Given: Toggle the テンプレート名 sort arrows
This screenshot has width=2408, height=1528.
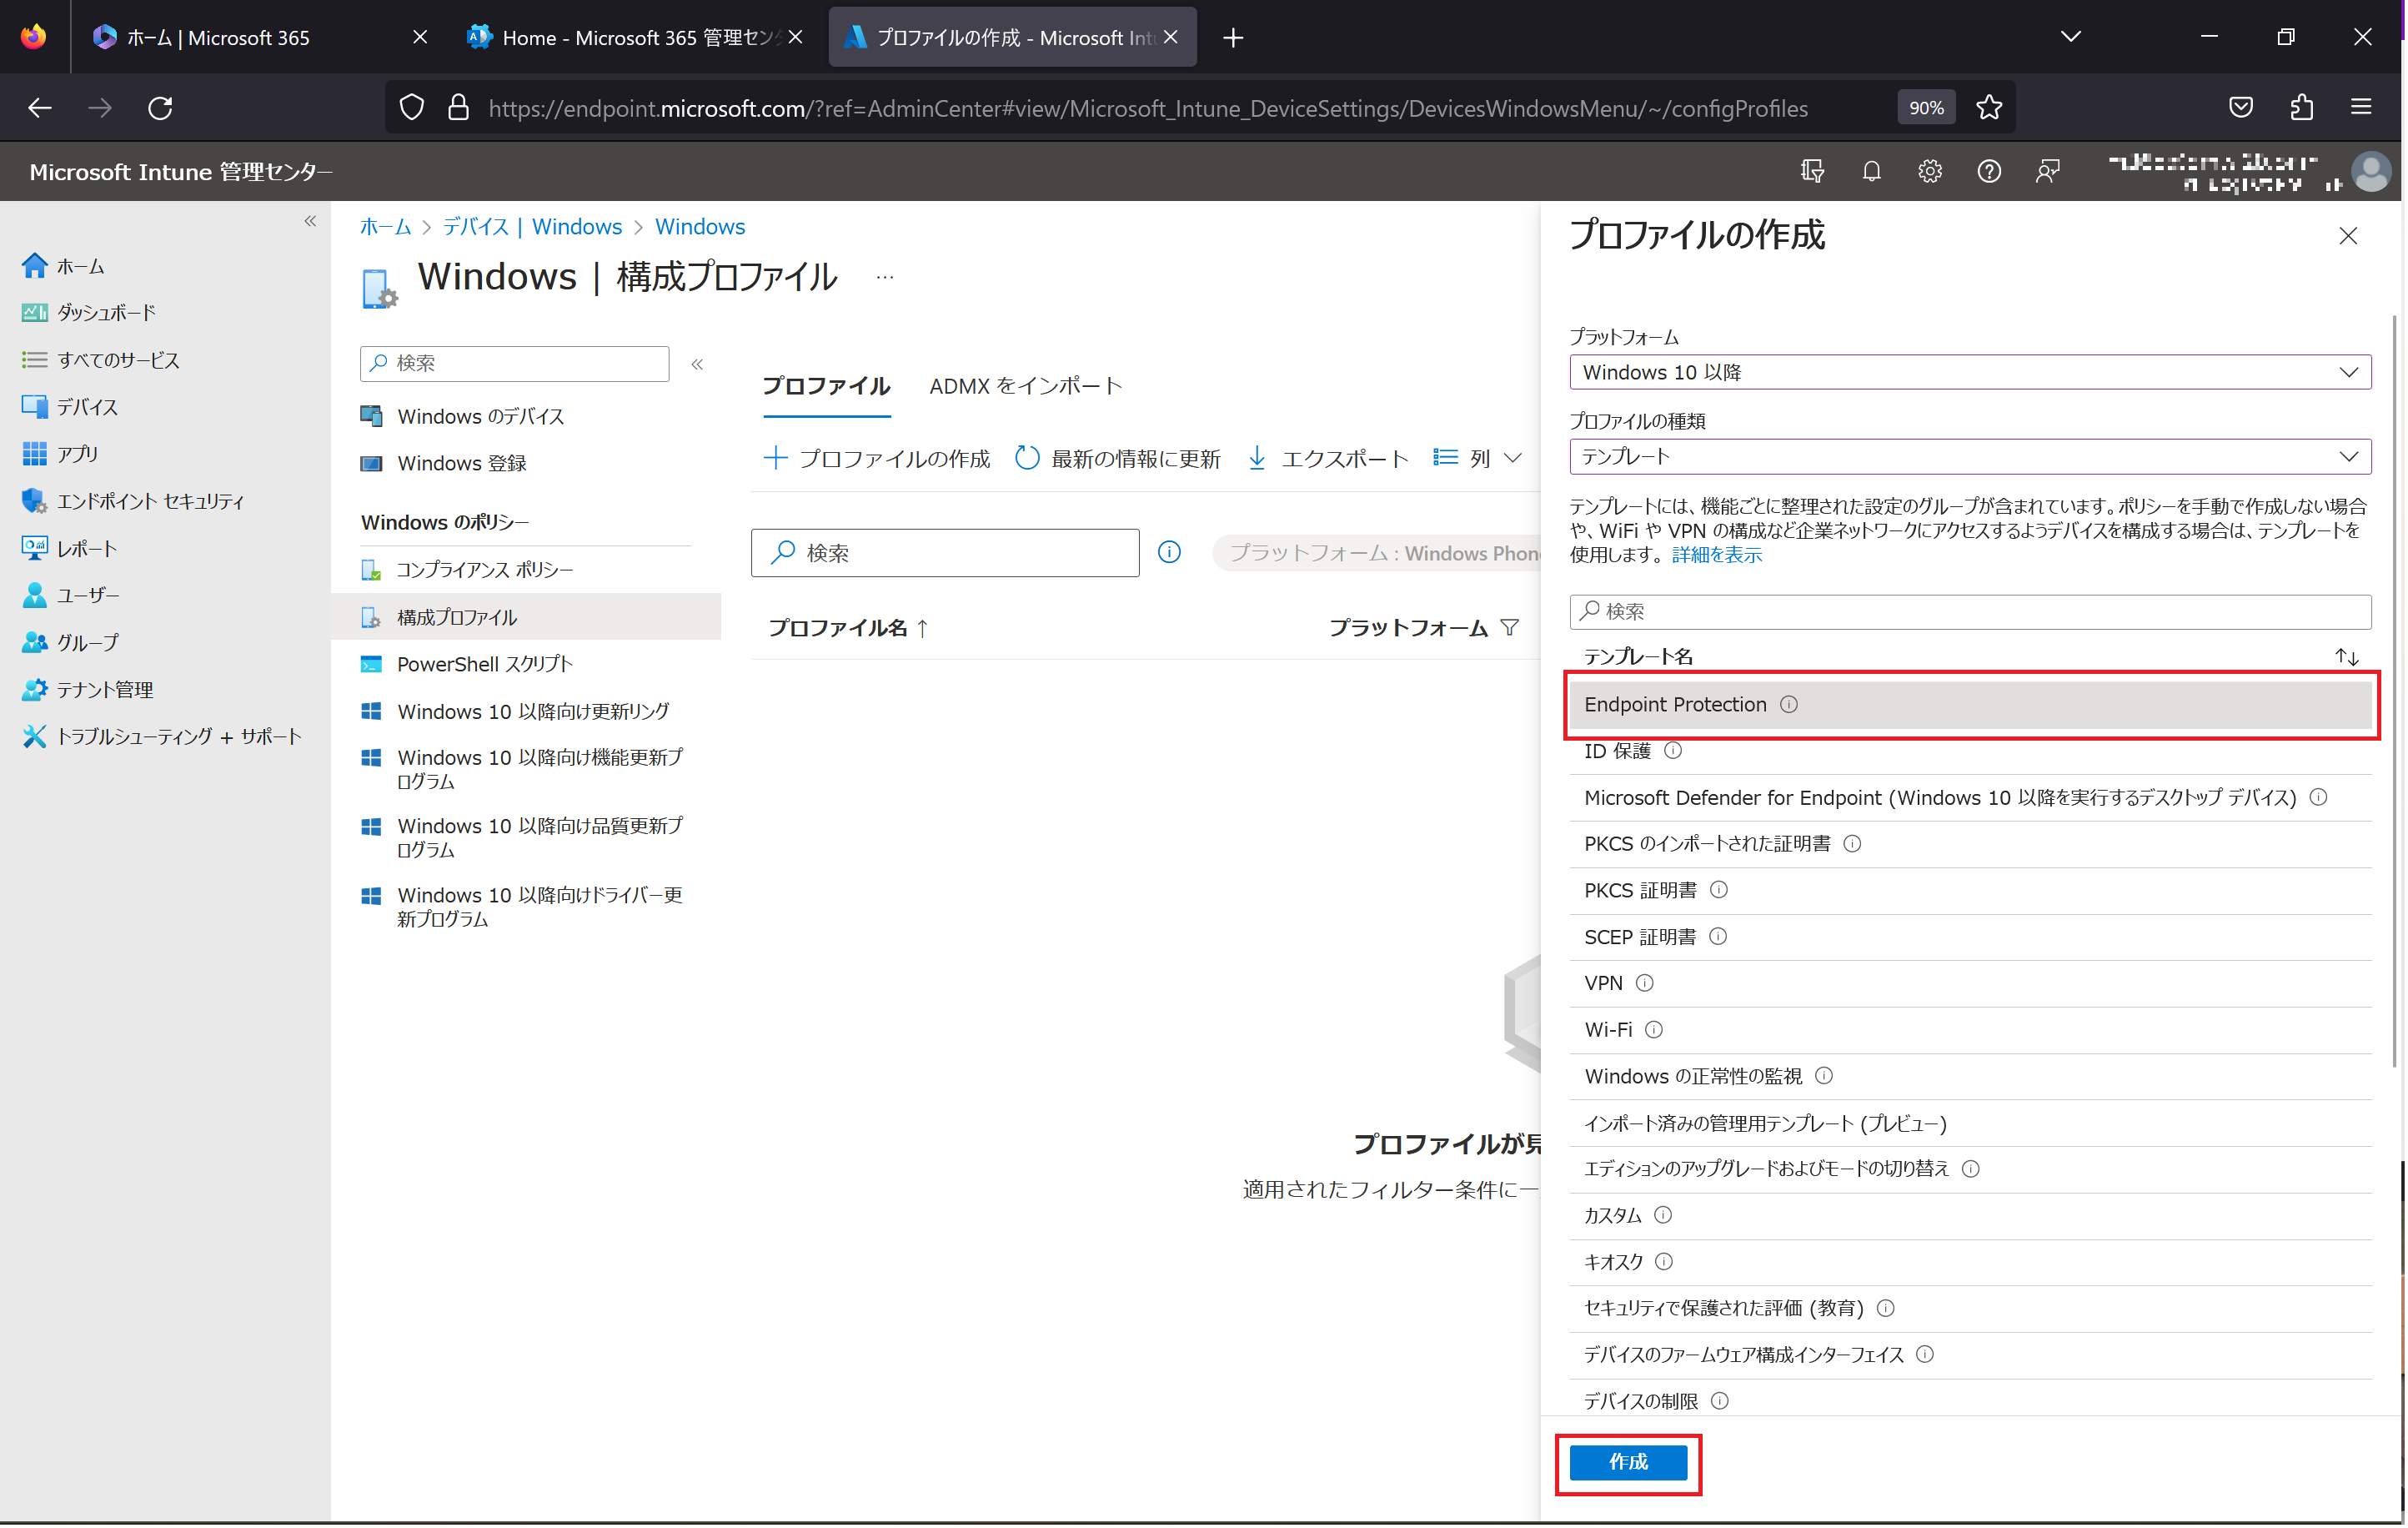Looking at the screenshot, I should tap(2347, 657).
